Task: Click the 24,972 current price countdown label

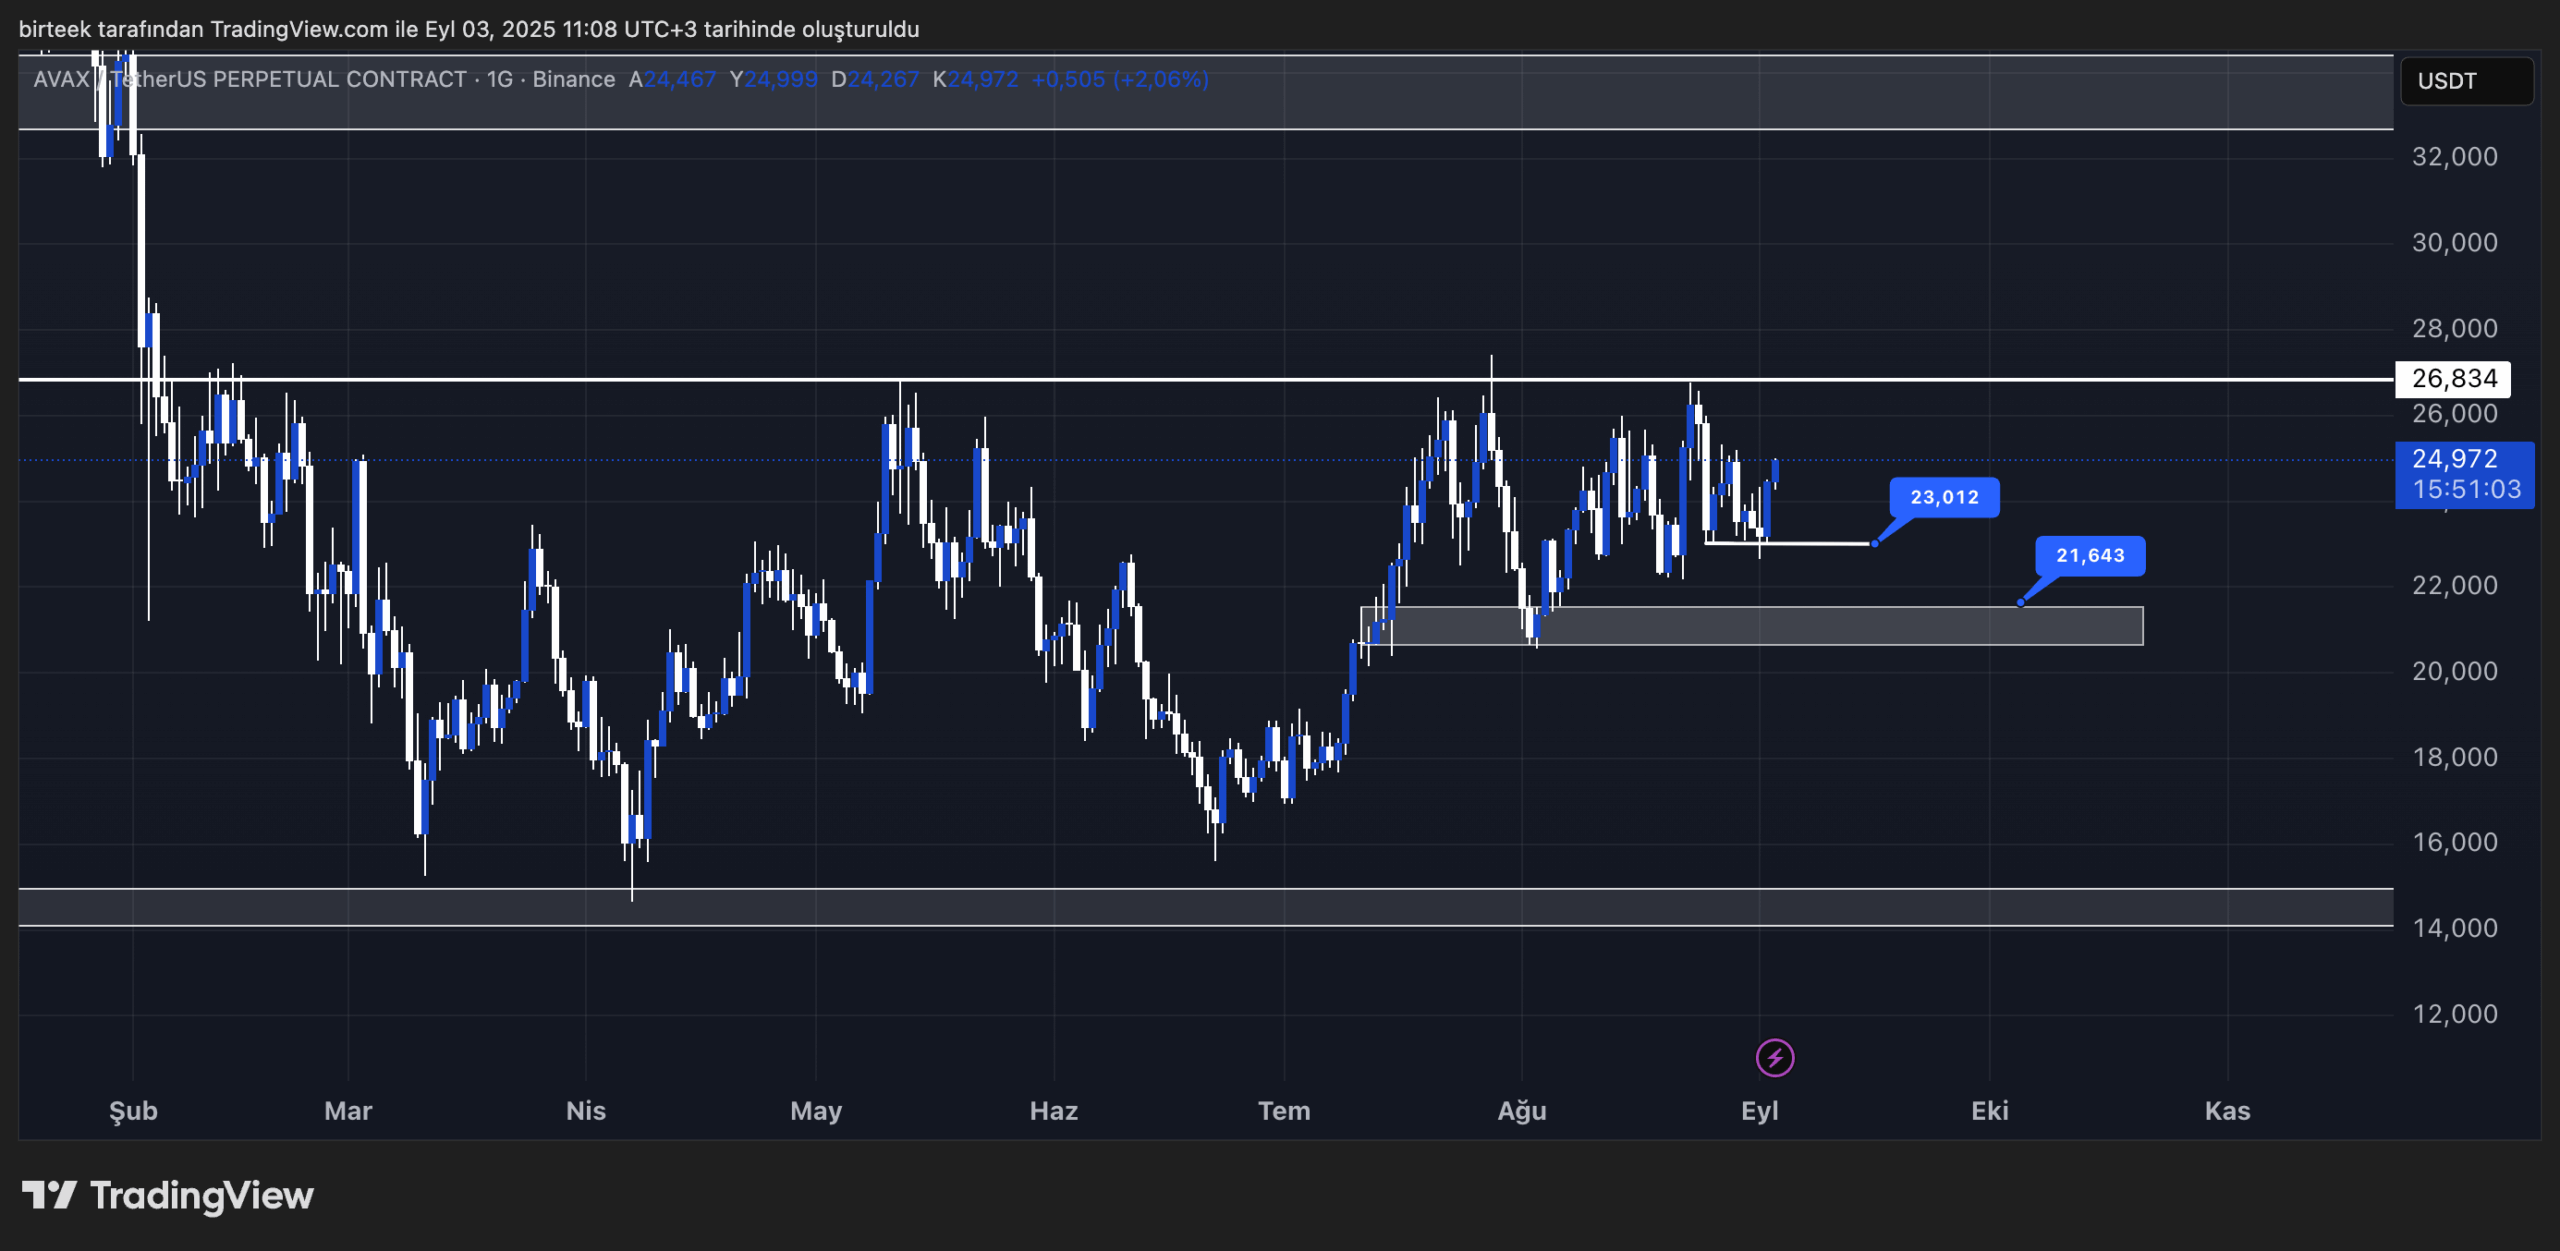Action: (2464, 474)
